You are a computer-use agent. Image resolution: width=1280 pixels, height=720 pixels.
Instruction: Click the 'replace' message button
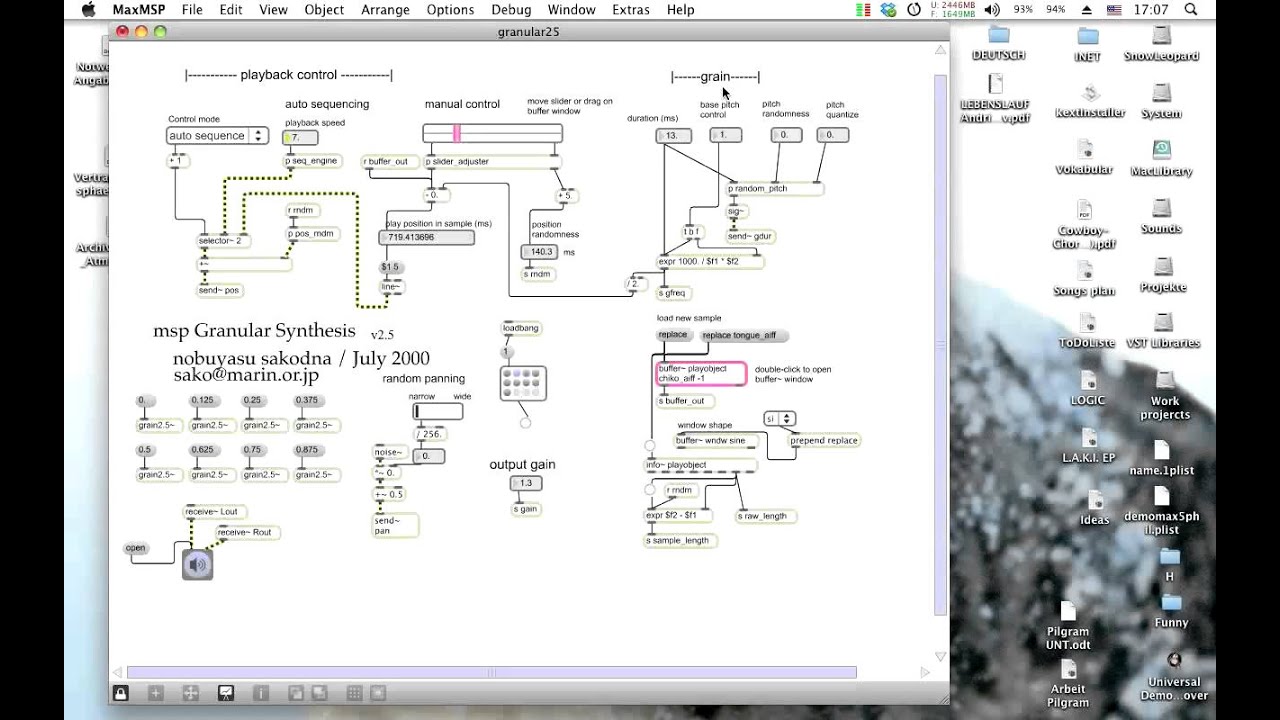click(x=673, y=335)
